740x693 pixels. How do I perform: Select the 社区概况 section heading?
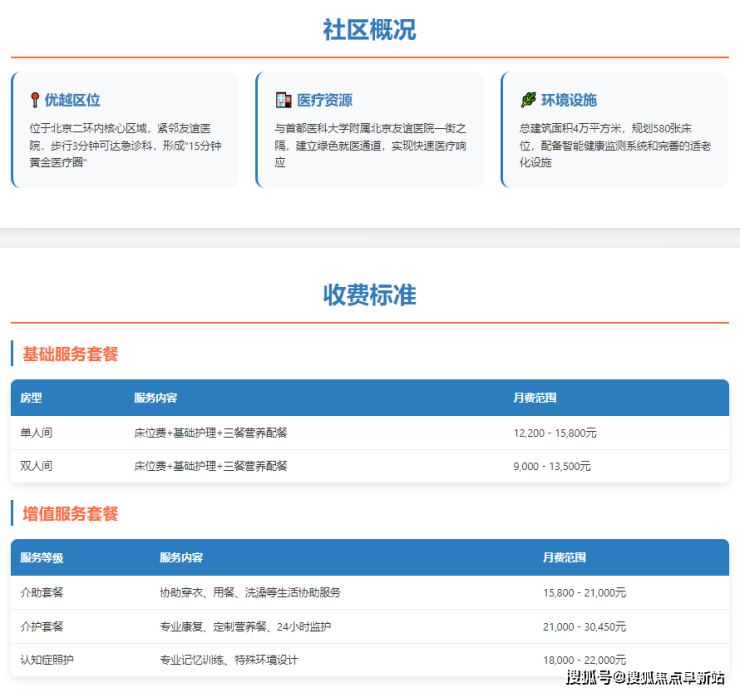pyautogui.click(x=369, y=30)
